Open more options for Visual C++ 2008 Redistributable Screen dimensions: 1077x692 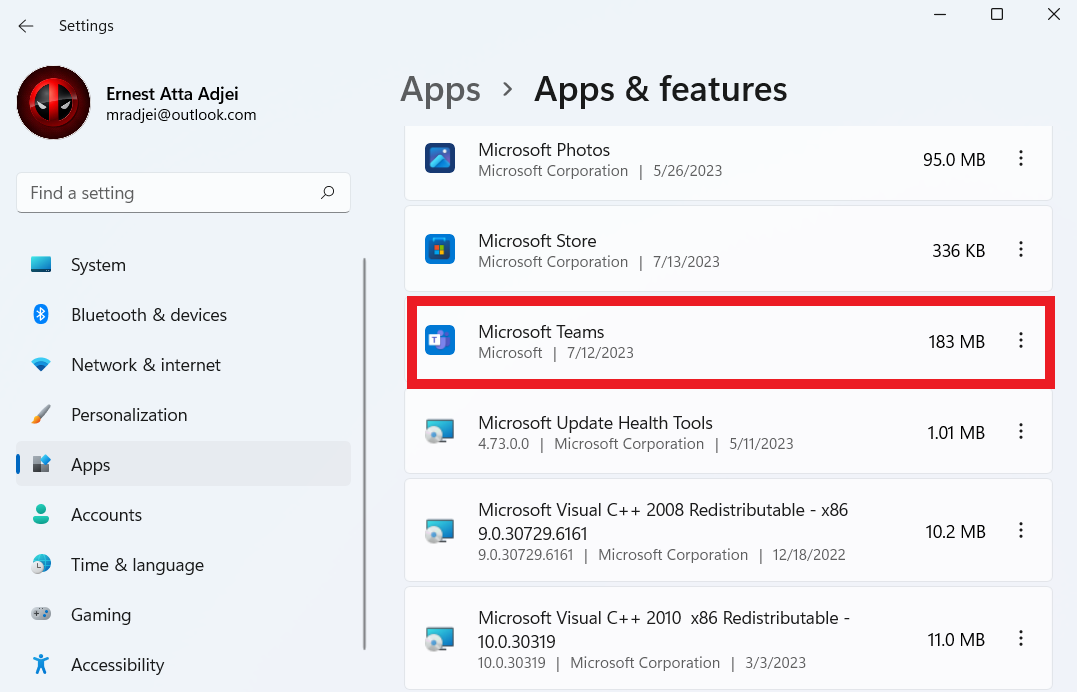point(1021,531)
